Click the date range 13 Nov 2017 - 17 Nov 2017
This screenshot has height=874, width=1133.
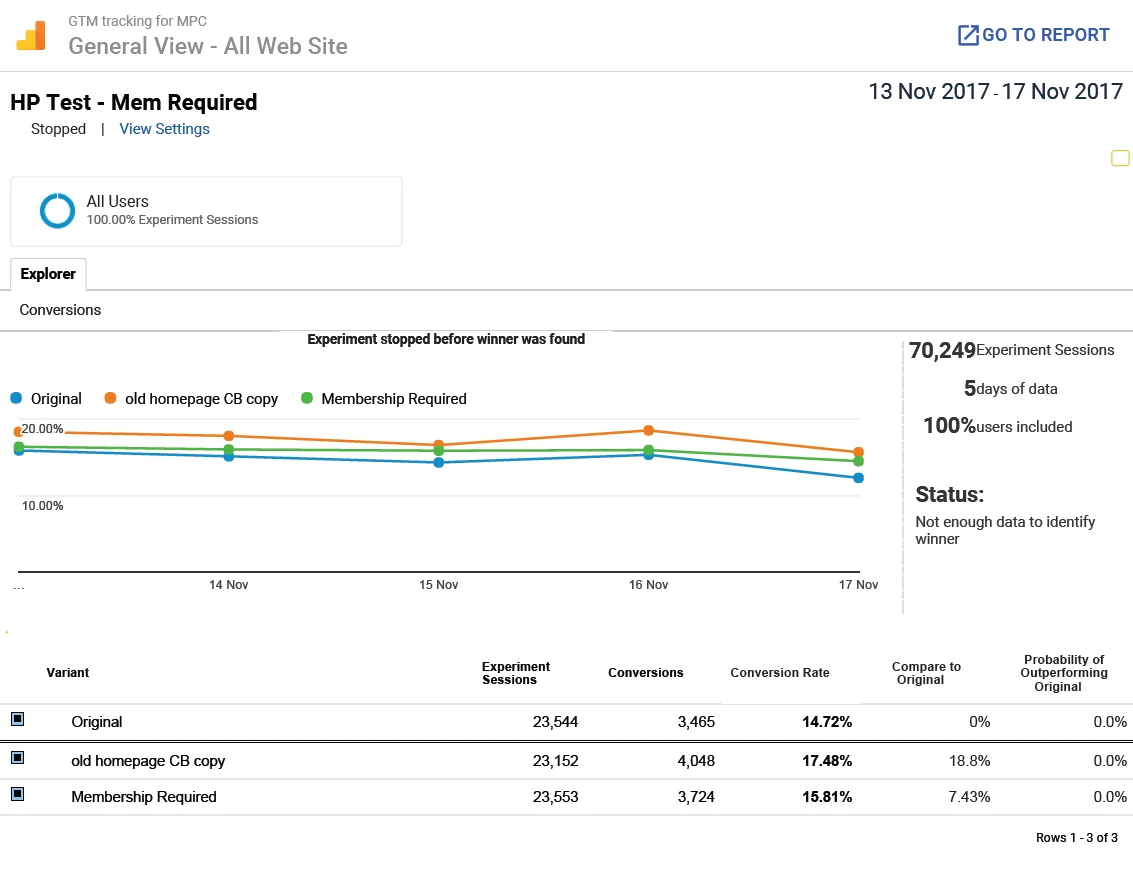point(995,92)
